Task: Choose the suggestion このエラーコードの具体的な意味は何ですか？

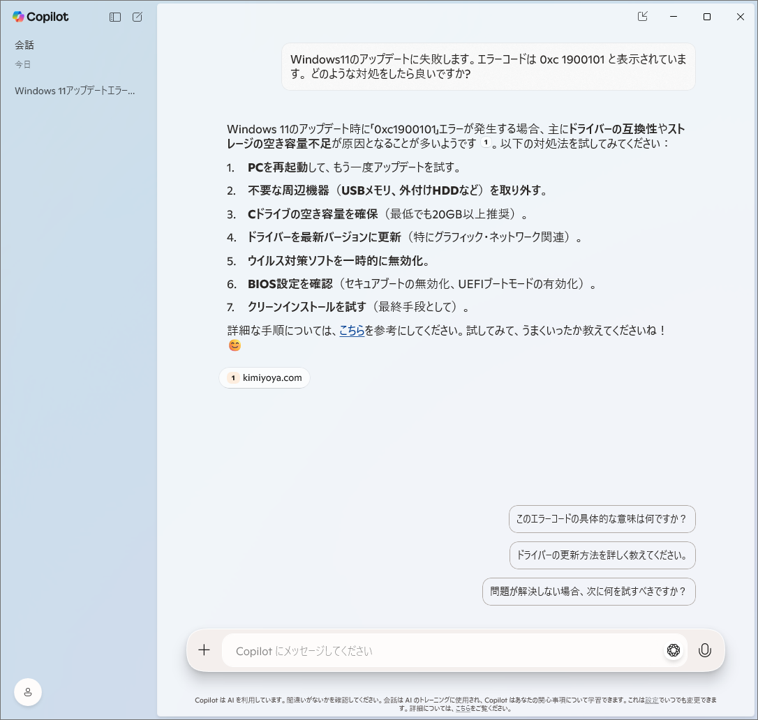Action: [x=601, y=519]
